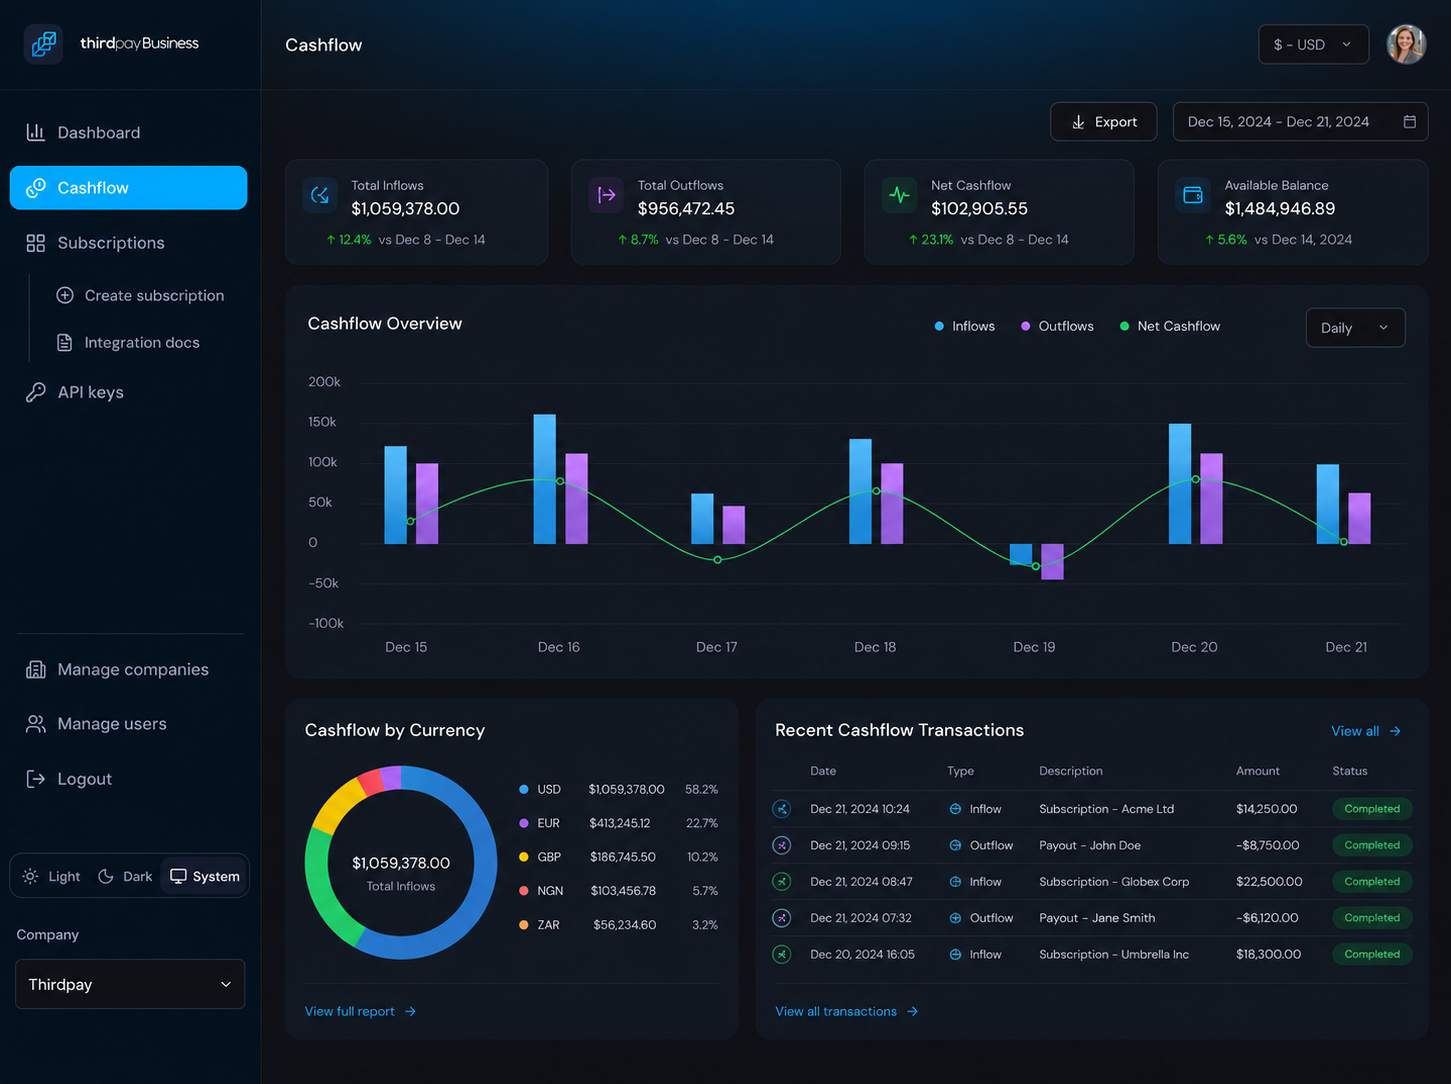Click Completed status for John Doe row

(x=1372, y=845)
